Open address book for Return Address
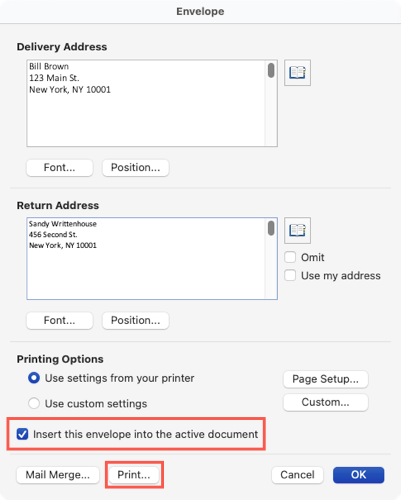The height and width of the screenshot is (500, 401). click(297, 230)
